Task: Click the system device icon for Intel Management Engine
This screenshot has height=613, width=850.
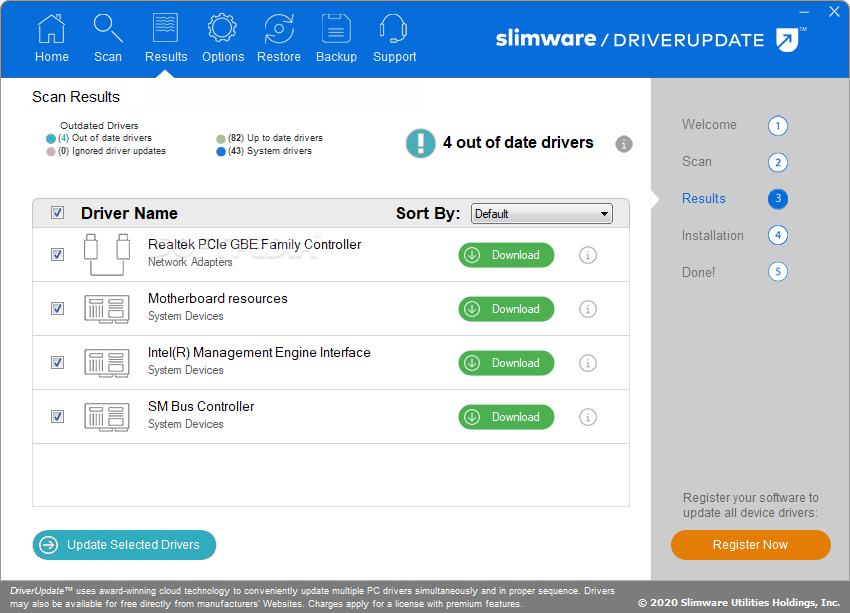Action: click(x=107, y=363)
